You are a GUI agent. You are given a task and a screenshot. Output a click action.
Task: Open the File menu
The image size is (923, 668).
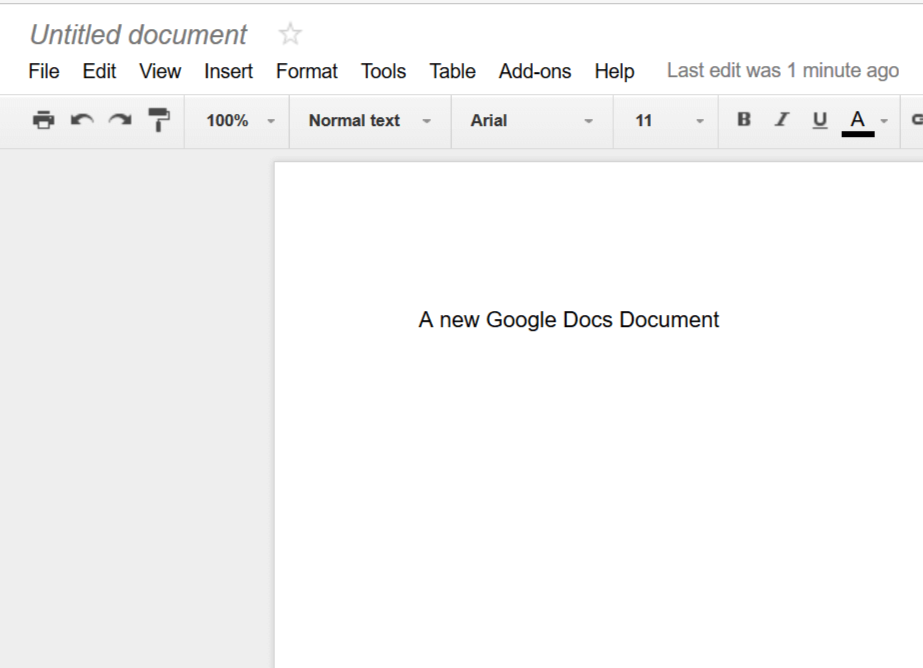click(44, 71)
